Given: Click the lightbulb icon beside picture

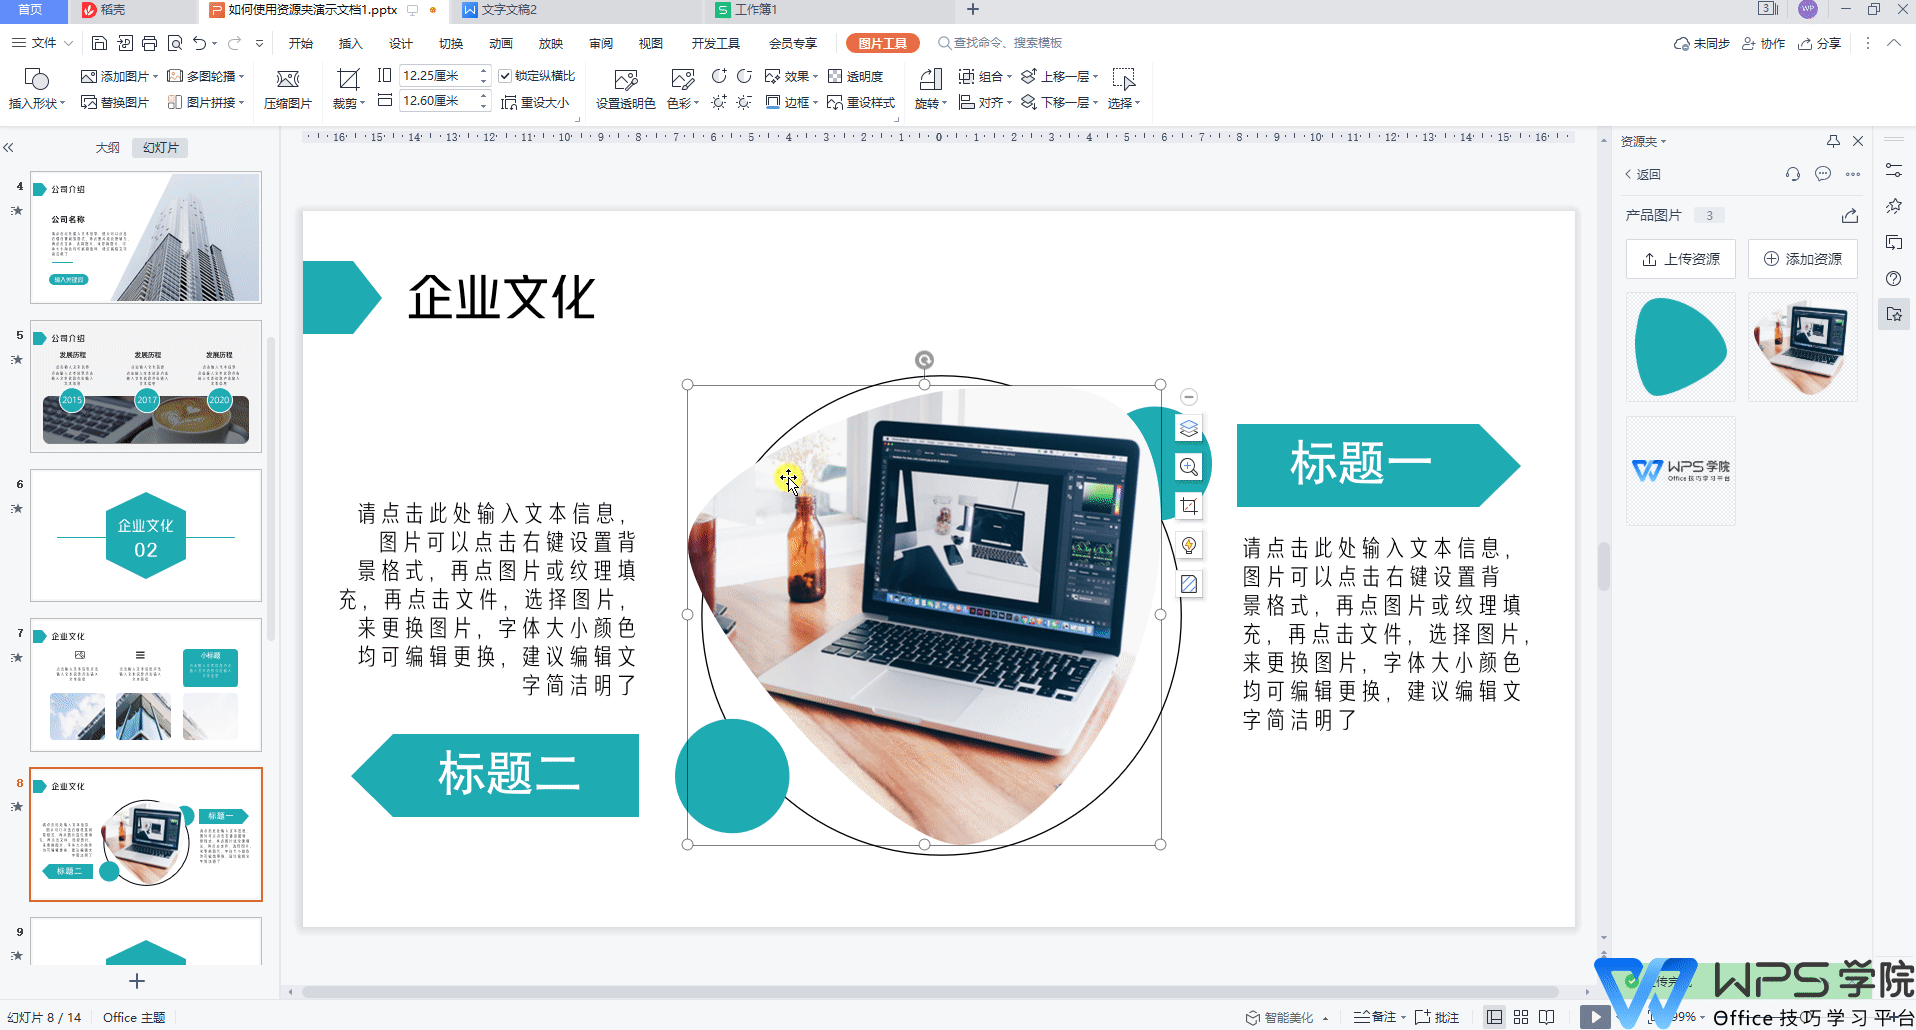Looking at the screenshot, I should (x=1188, y=545).
